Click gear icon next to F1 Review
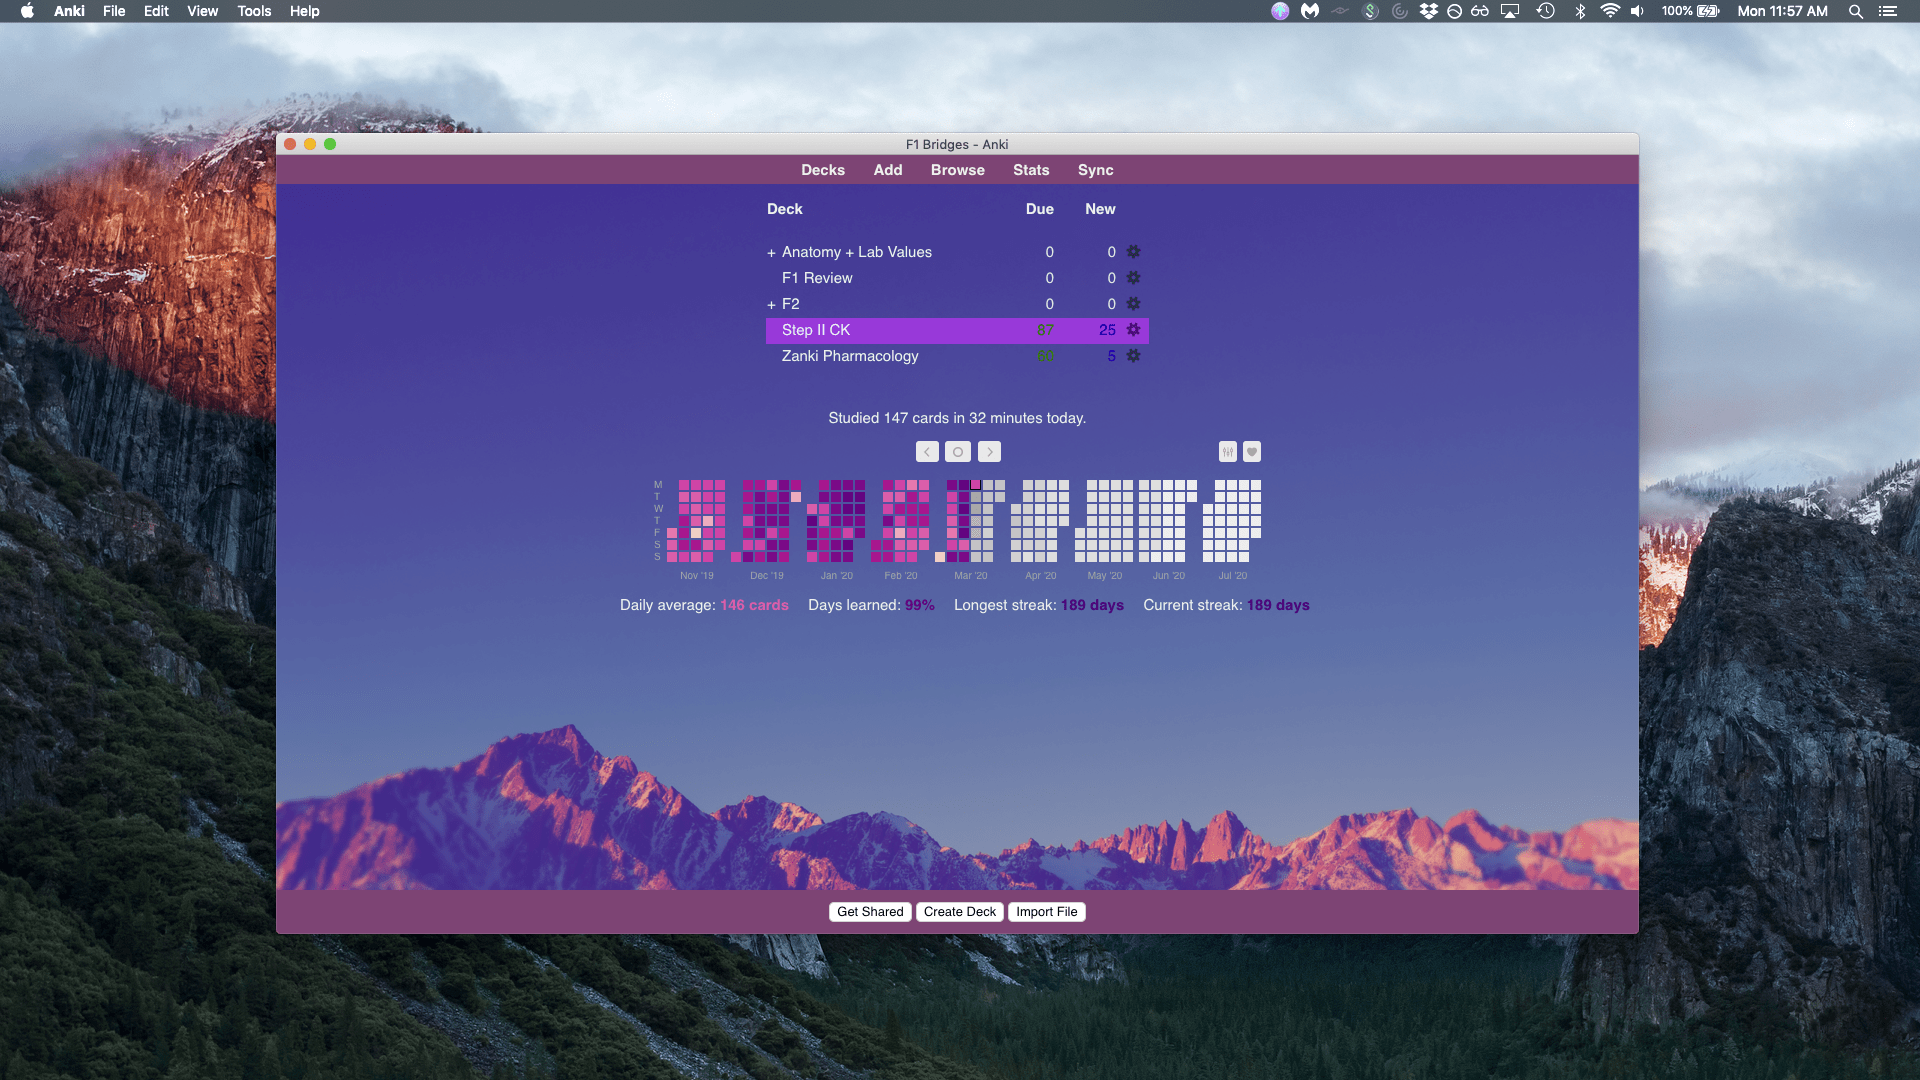The width and height of the screenshot is (1920, 1080). pyautogui.click(x=1133, y=278)
